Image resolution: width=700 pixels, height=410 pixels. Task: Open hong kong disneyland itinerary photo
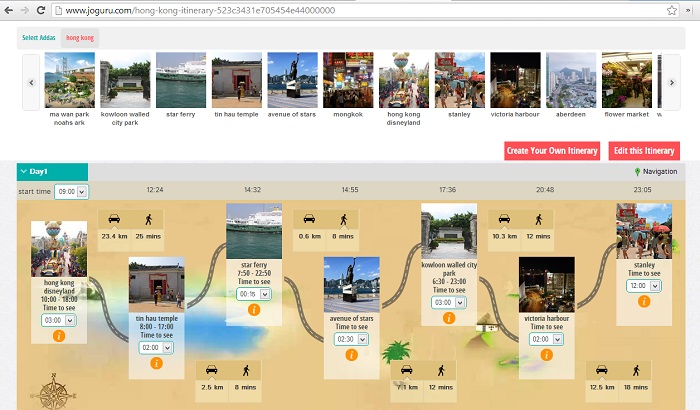tap(59, 249)
